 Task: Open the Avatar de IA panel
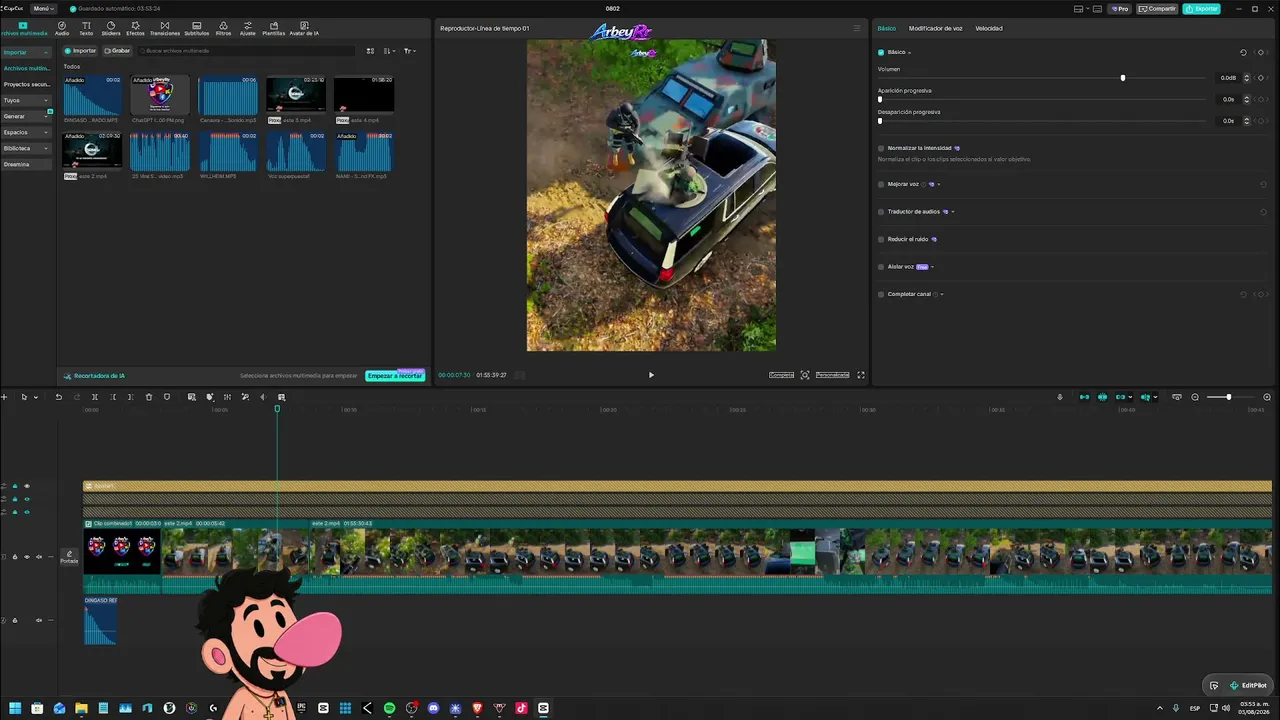(304, 28)
